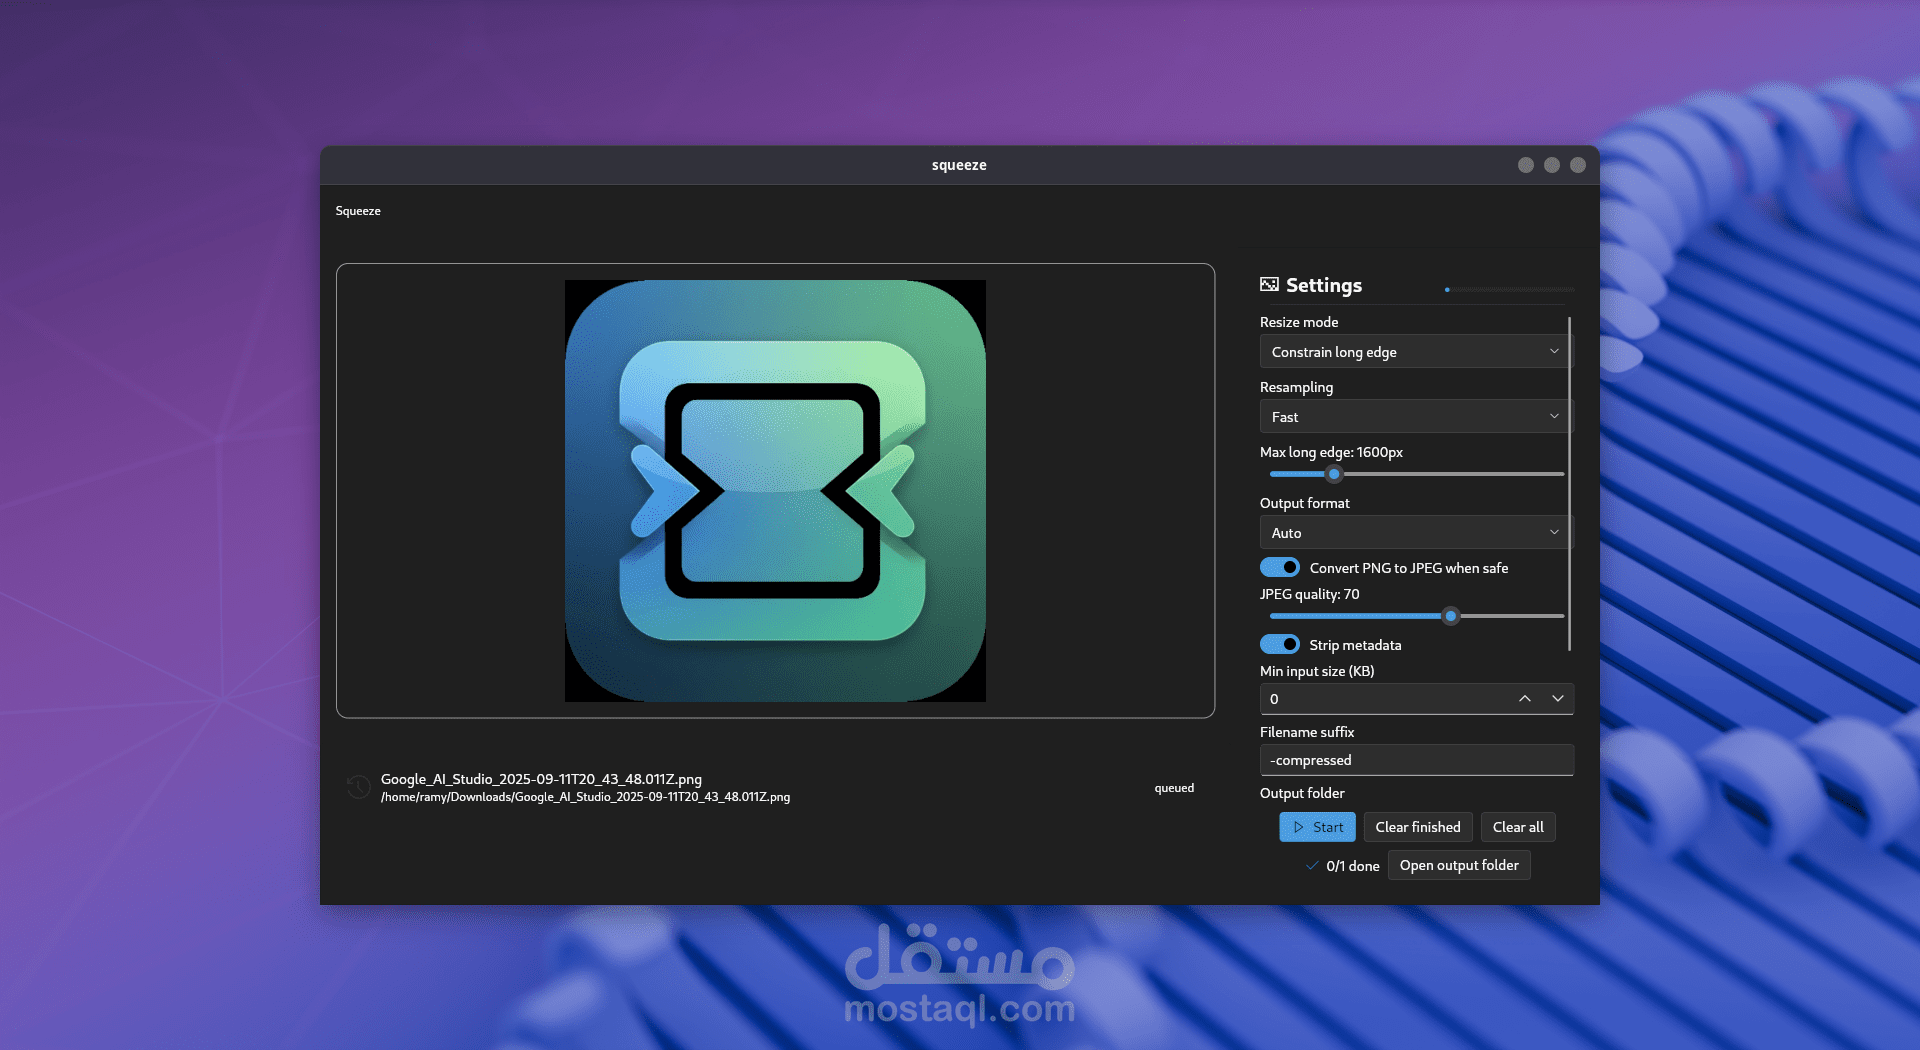The width and height of the screenshot is (1920, 1050).
Task: Click the "Min input size (KB)" label
Action: pyautogui.click(x=1317, y=671)
